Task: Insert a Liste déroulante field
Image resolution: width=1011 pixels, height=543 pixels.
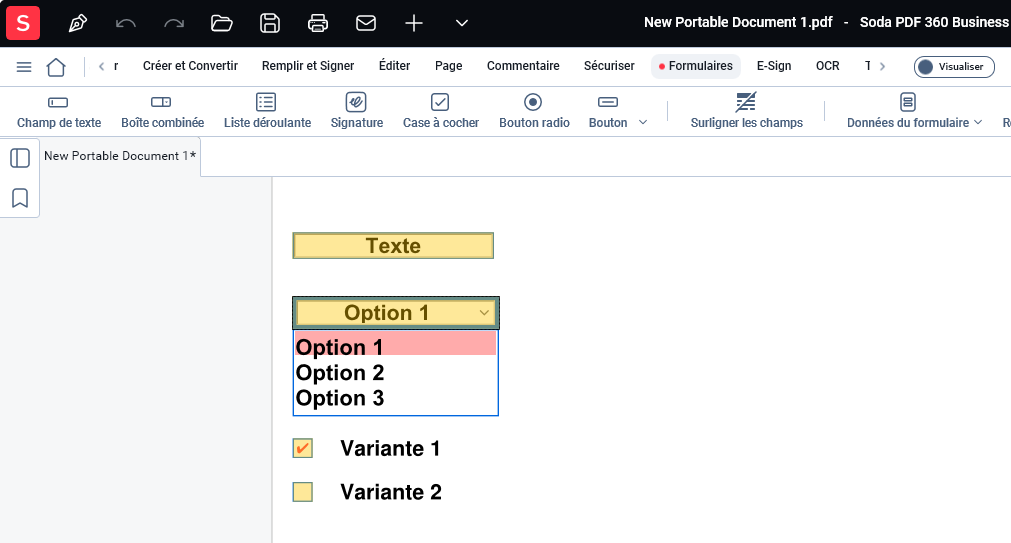Action: tap(267, 112)
